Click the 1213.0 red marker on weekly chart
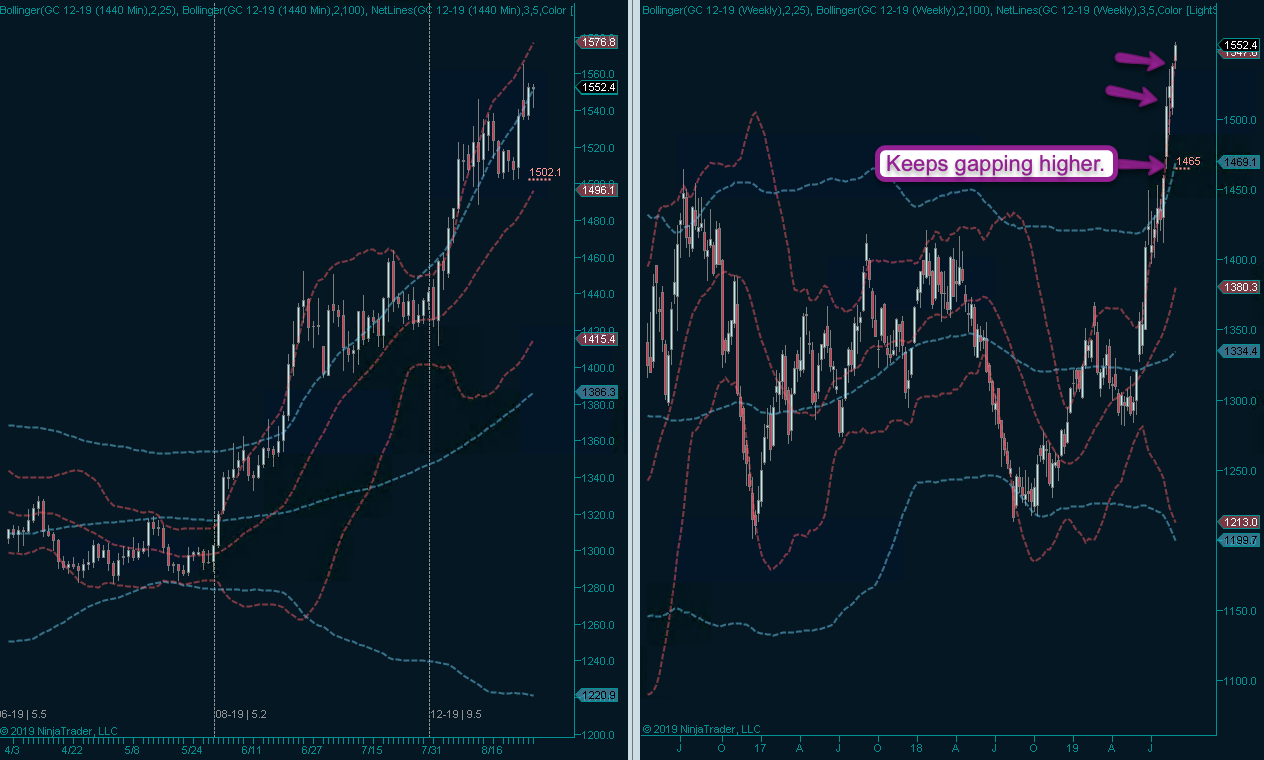Image resolution: width=1264 pixels, height=760 pixels. click(x=1240, y=522)
